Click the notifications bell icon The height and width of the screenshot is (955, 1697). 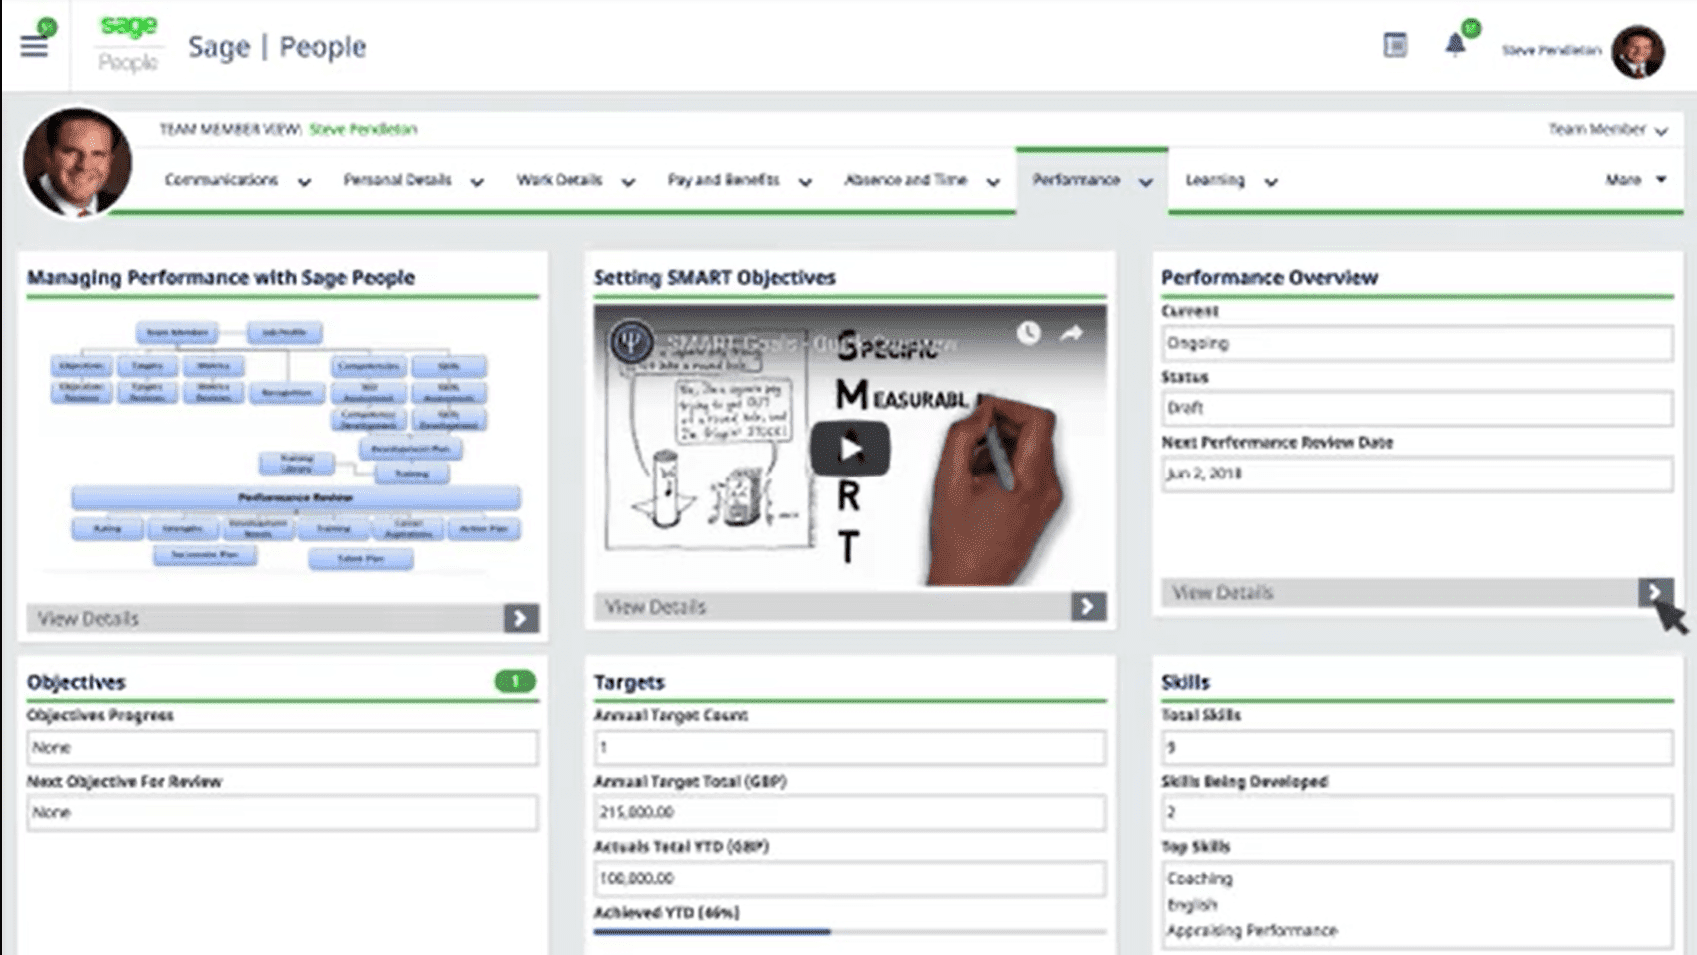click(x=1455, y=45)
